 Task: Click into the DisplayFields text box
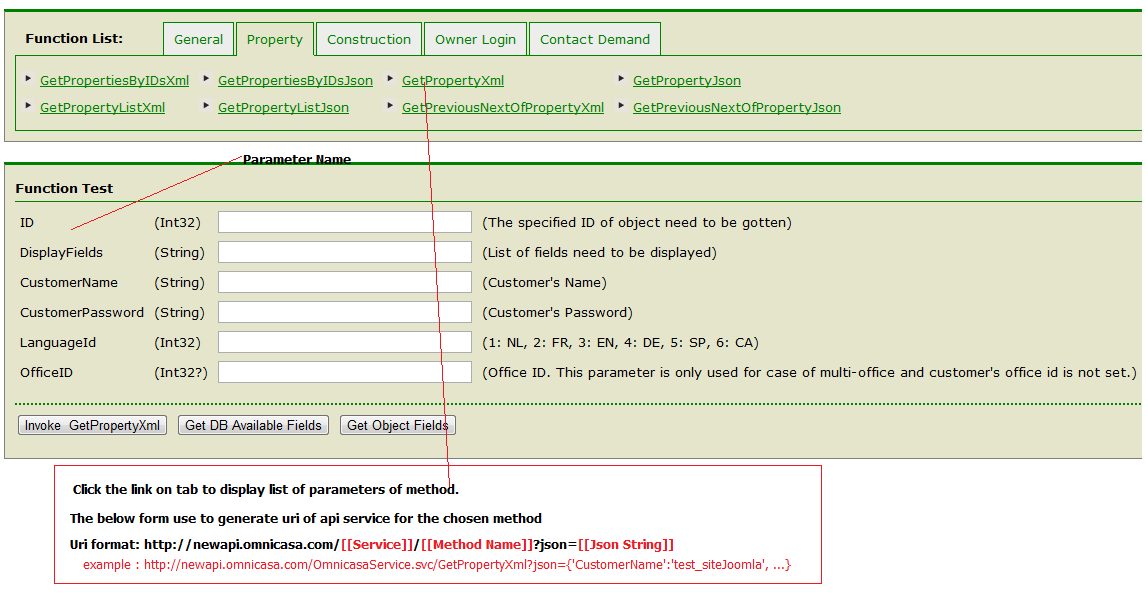pos(344,252)
